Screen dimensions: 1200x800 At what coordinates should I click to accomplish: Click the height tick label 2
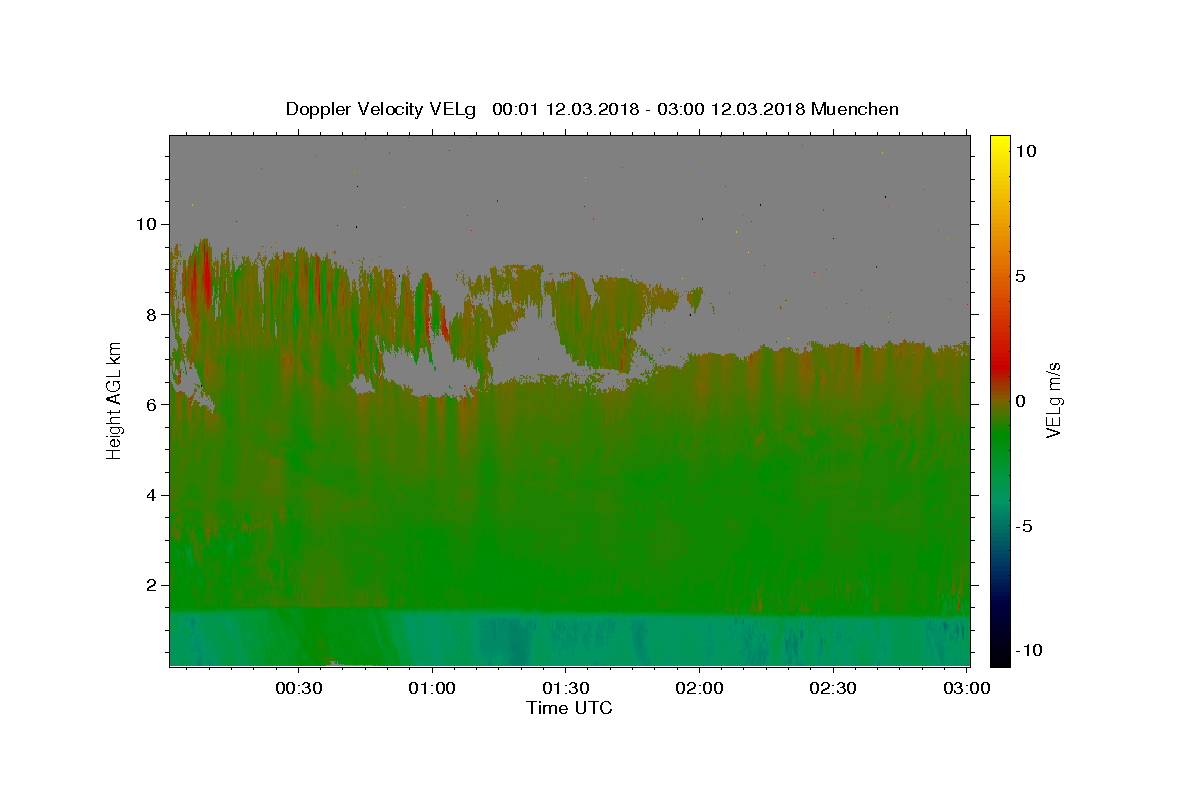click(x=150, y=585)
